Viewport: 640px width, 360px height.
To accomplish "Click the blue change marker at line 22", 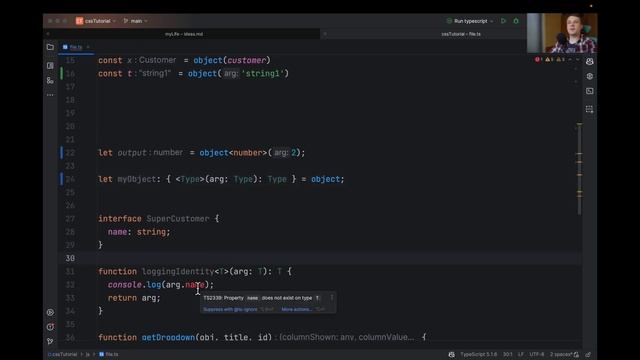I will click(x=62, y=153).
